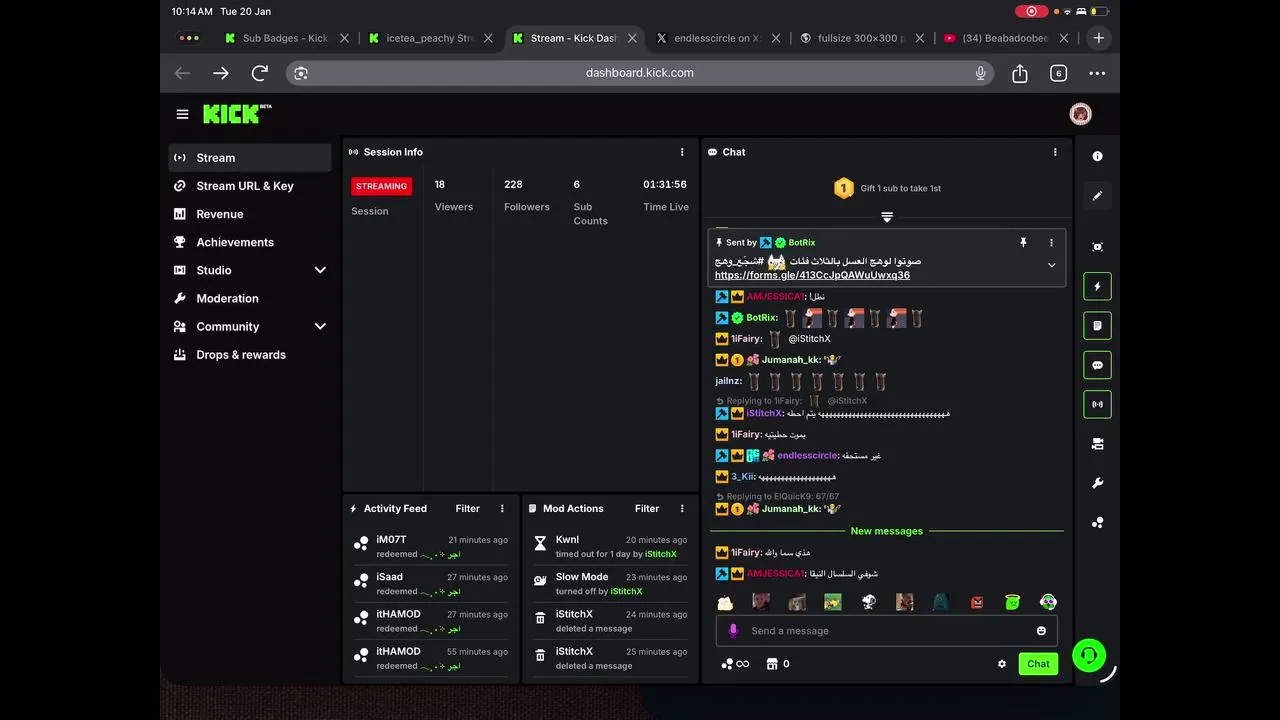Click the browser share icon

[x=1020, y=73]
